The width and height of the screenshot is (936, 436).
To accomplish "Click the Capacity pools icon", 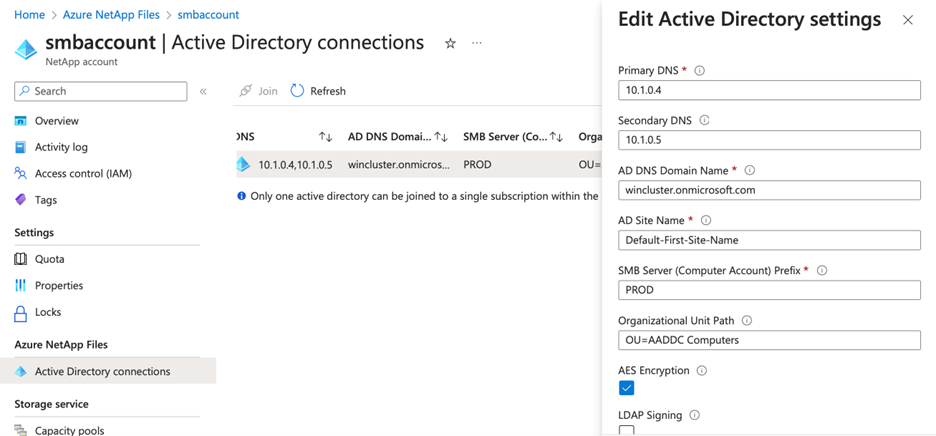I will point(21,430).
